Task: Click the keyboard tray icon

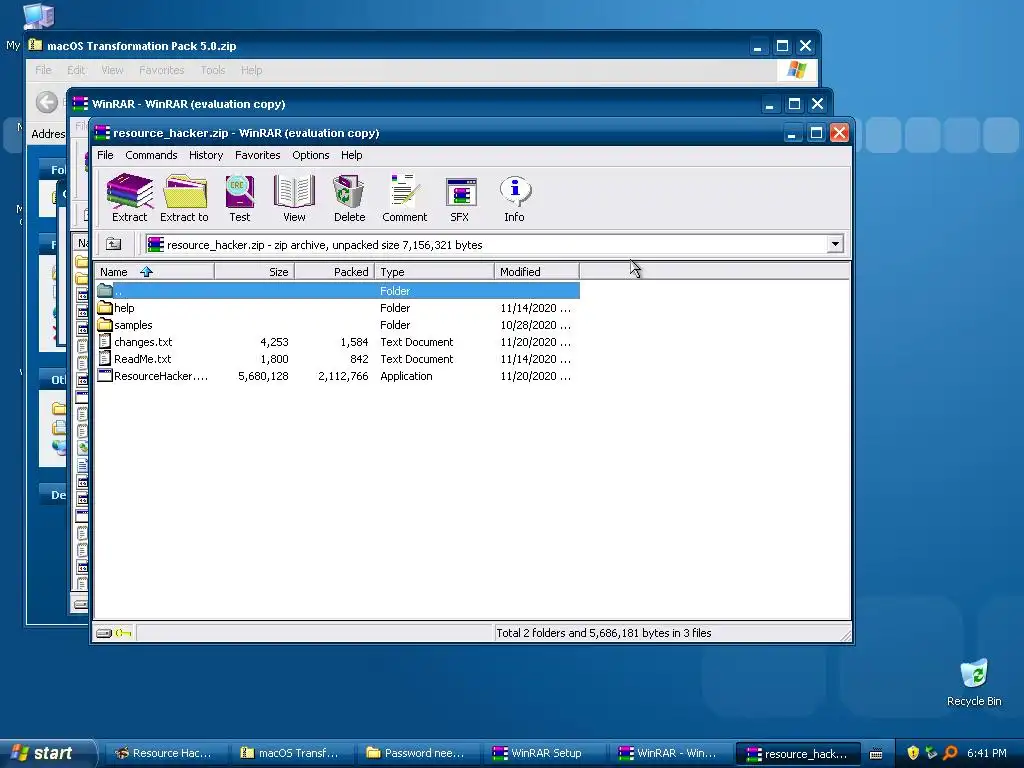Action: click(x=876, y=754)
